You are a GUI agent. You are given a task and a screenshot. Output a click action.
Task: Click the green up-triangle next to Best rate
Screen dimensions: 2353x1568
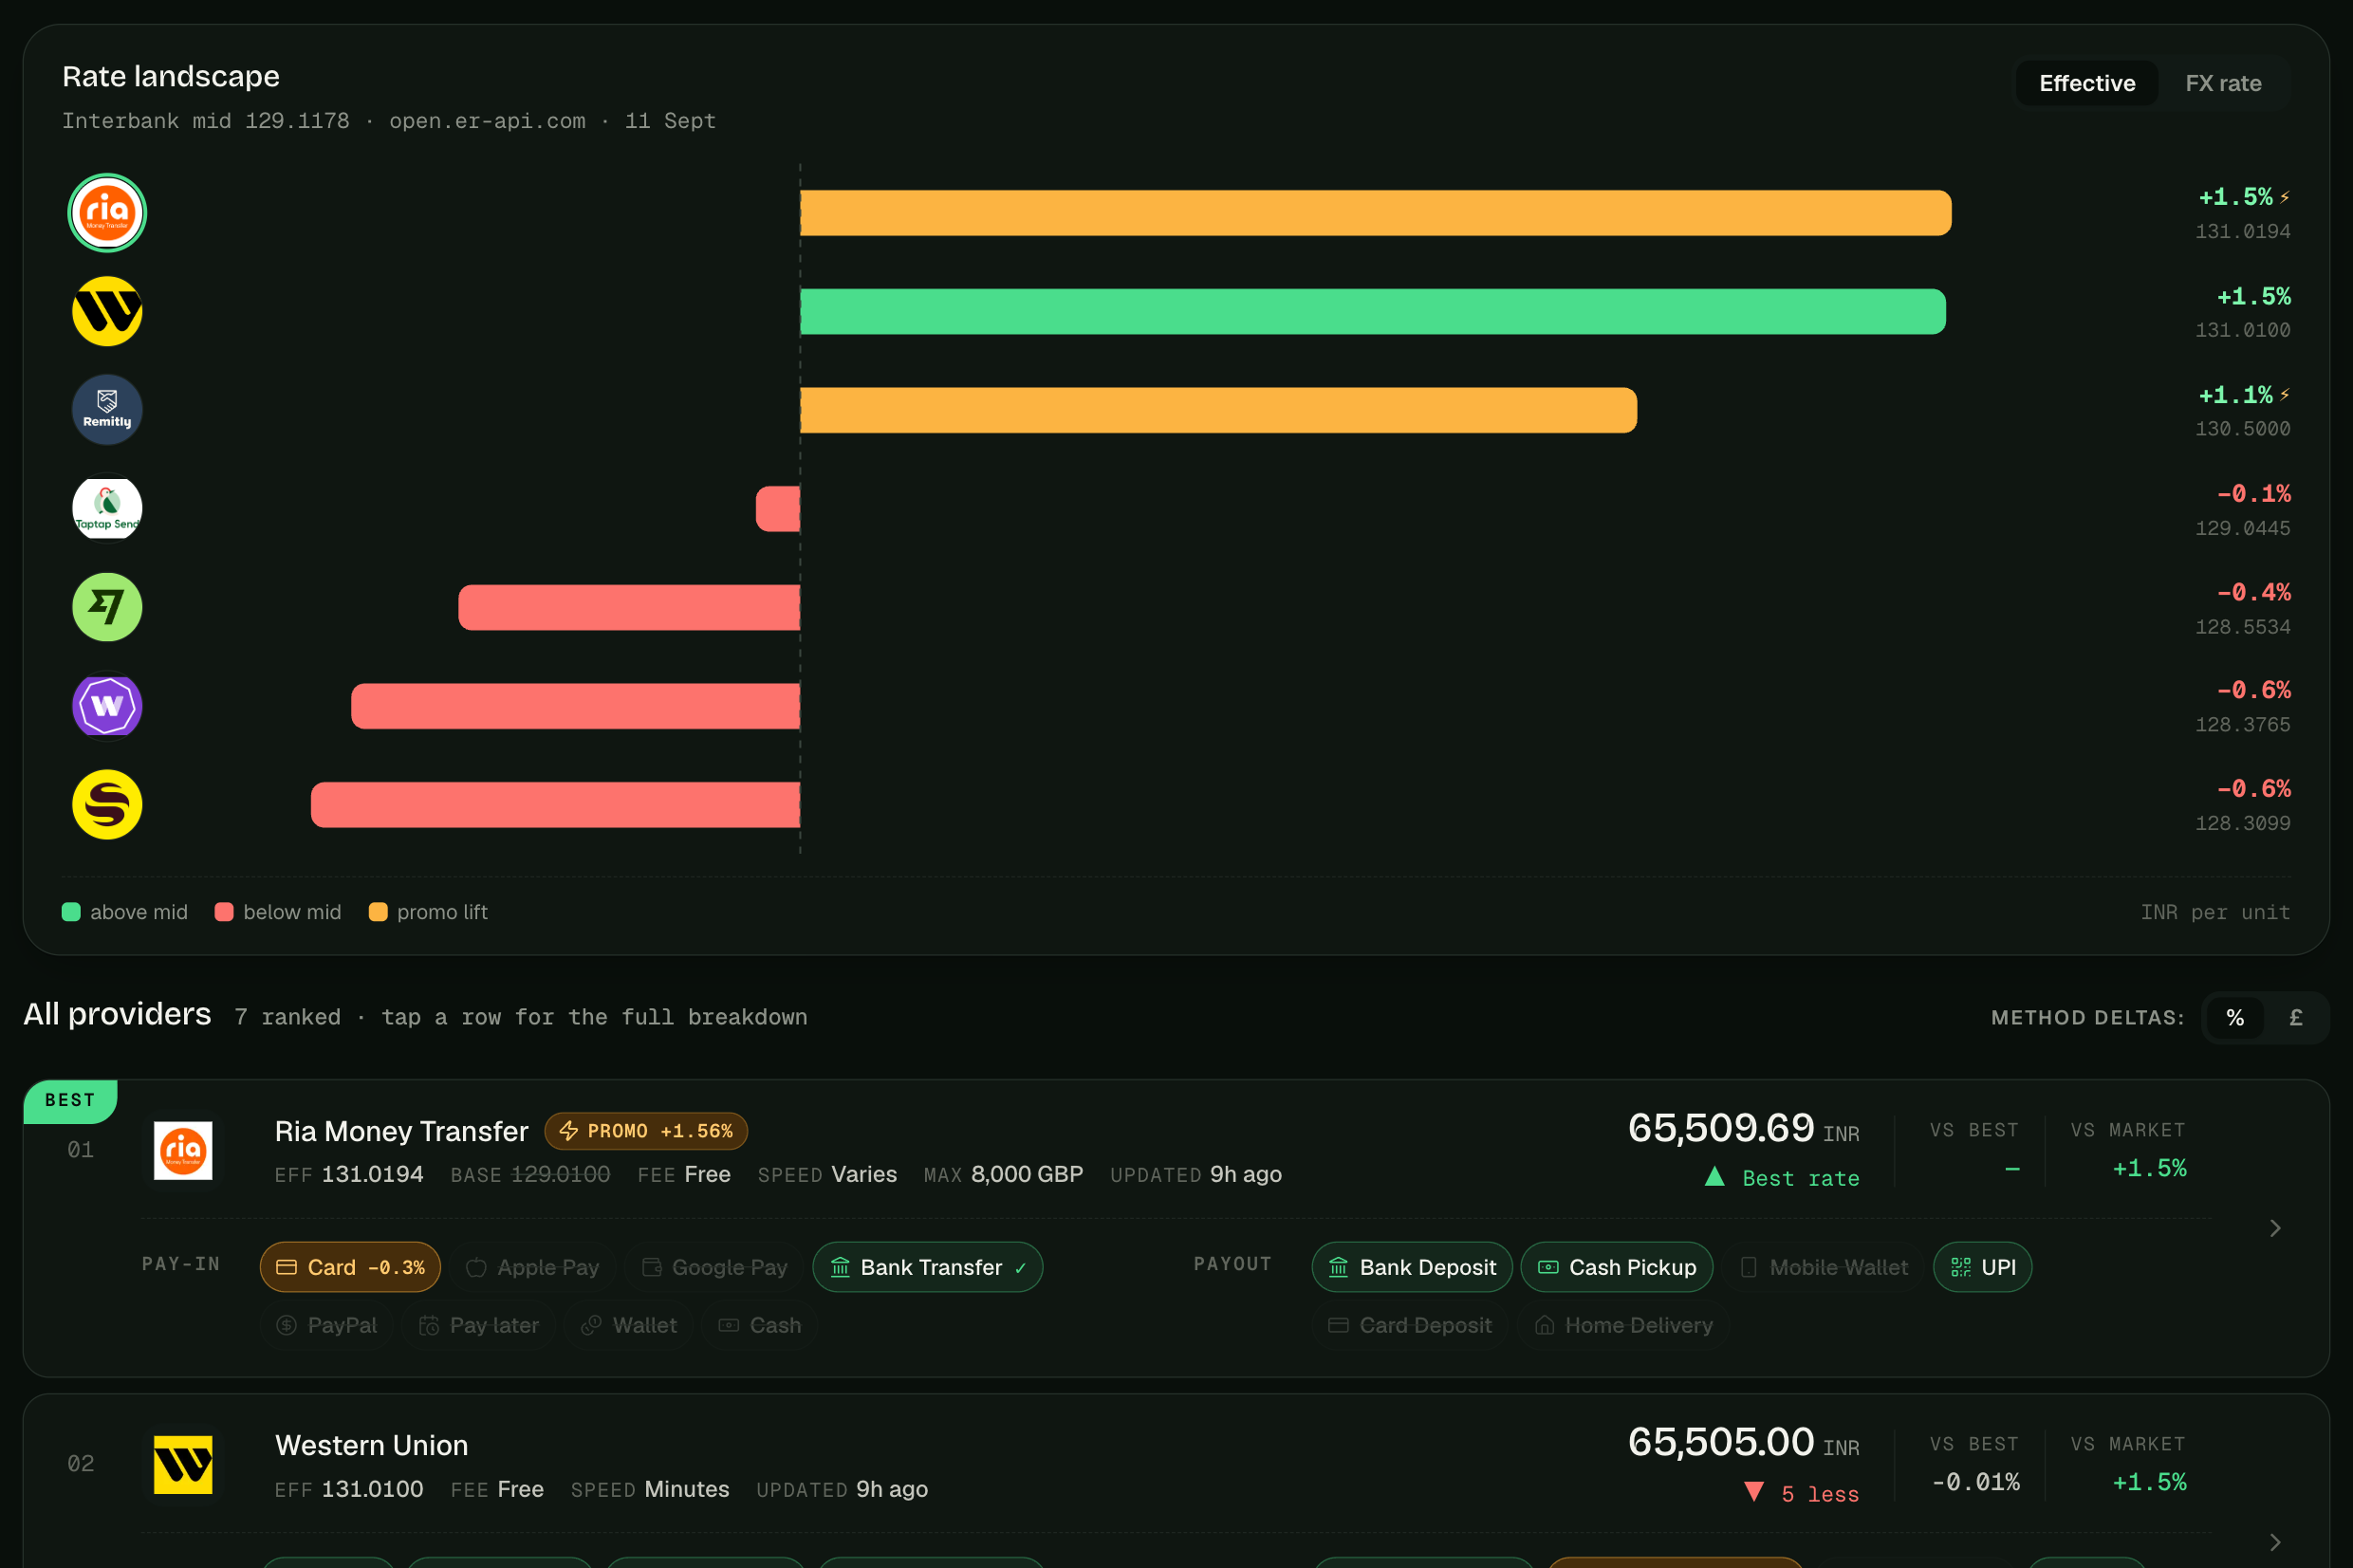point(1714,1176)
